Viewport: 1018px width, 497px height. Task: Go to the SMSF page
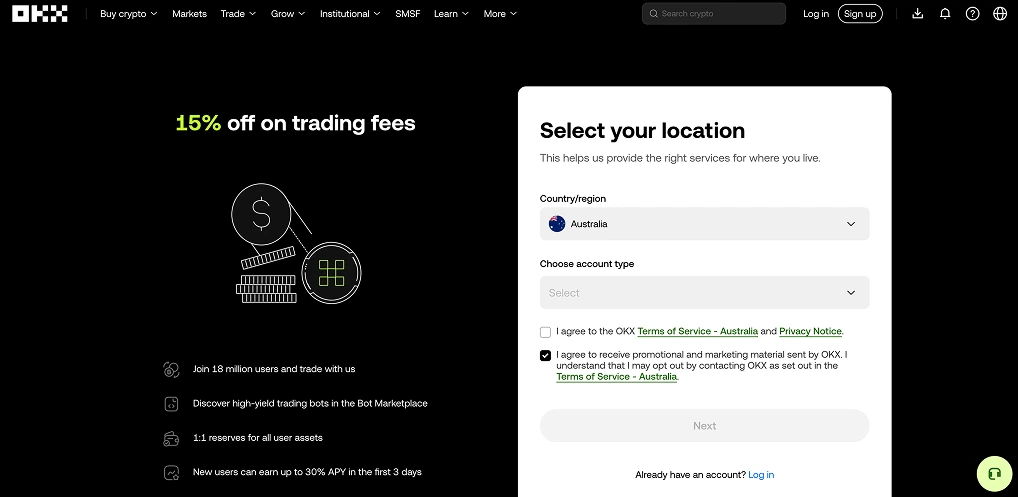(408, 14)
